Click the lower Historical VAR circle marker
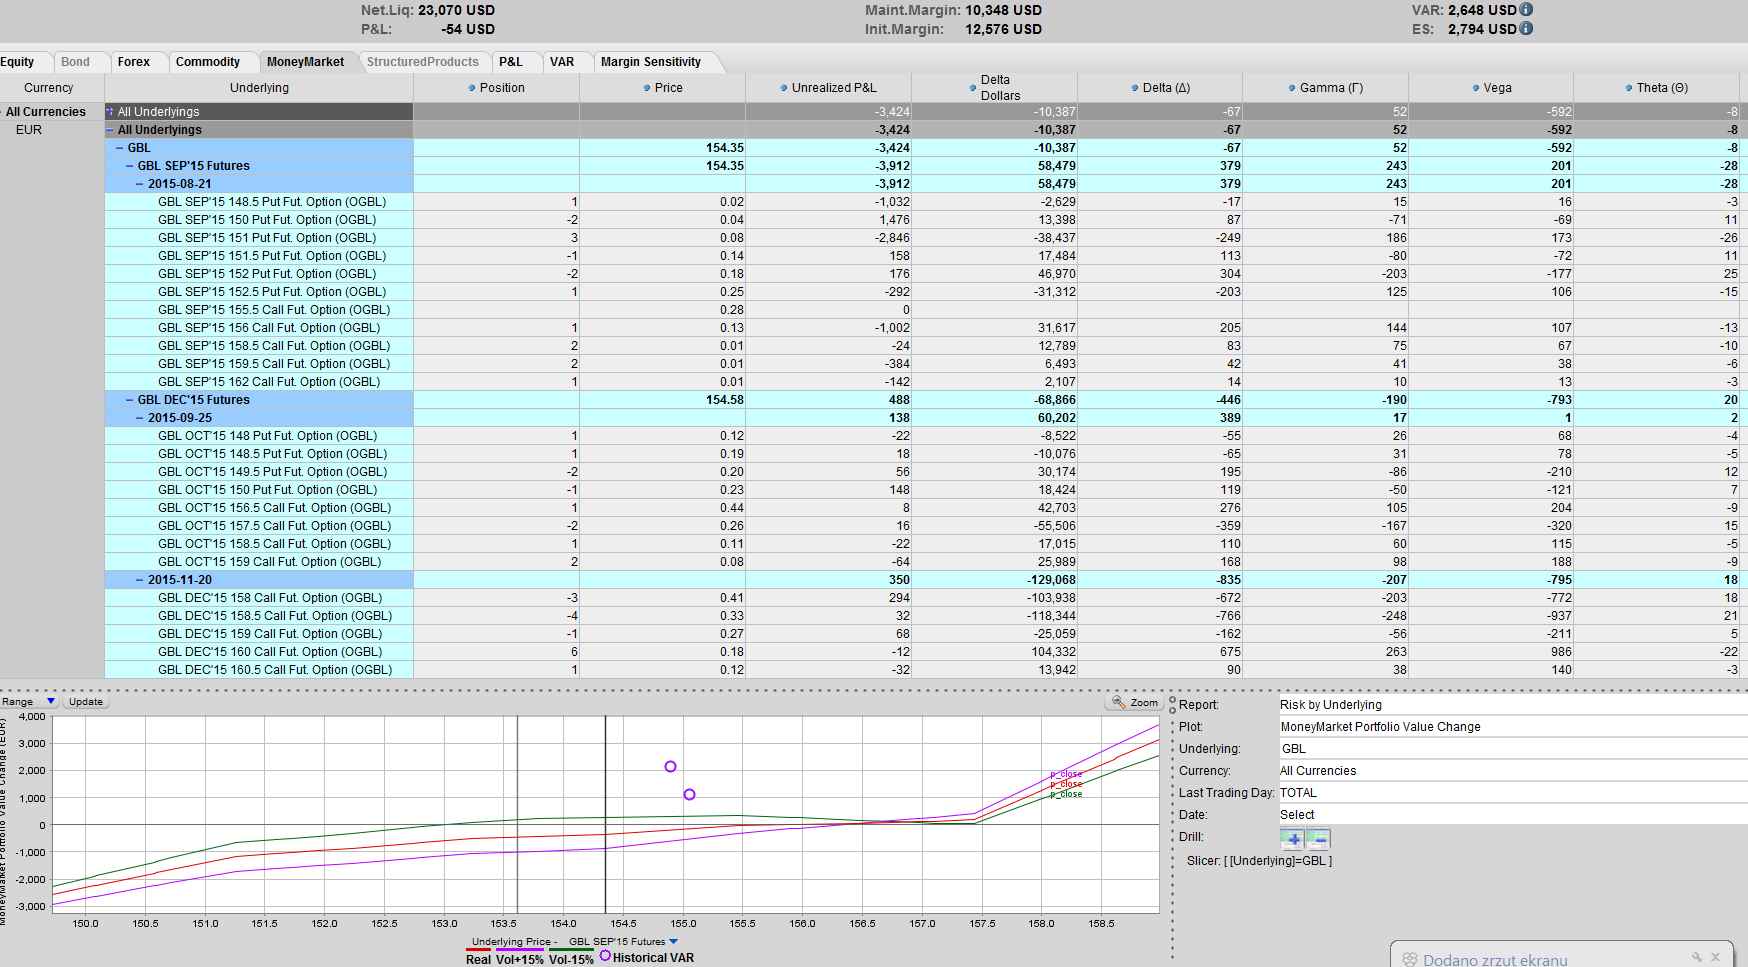This screenshot has height=967, width=1748. click(x=689, y=795)
